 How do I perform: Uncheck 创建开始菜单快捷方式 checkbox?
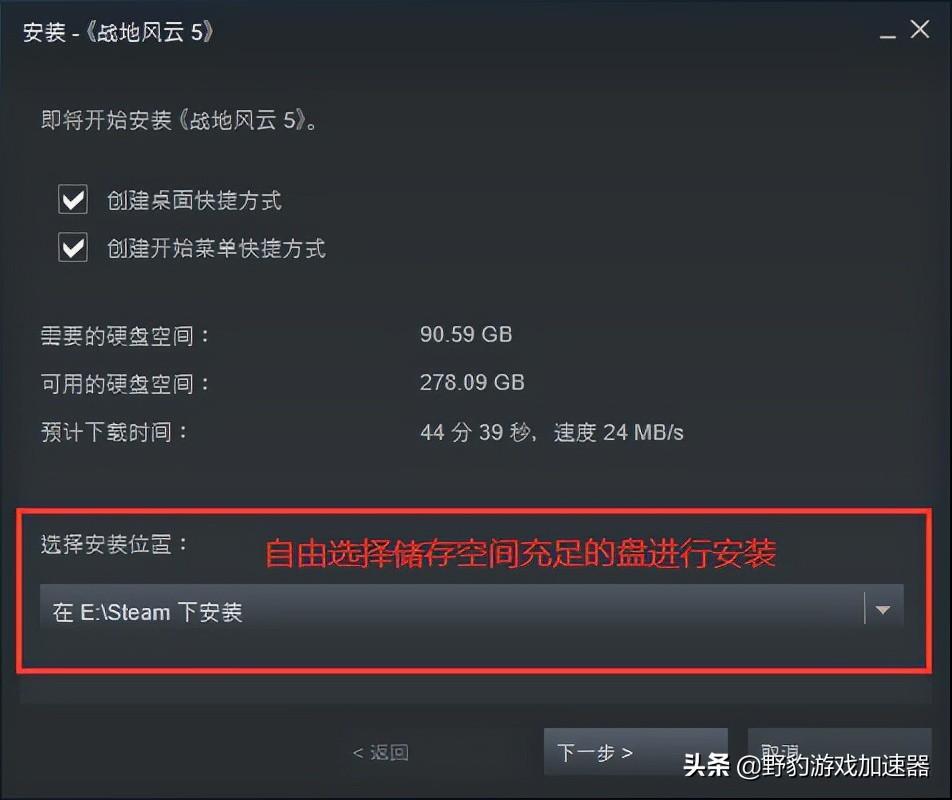pos(73,247)
